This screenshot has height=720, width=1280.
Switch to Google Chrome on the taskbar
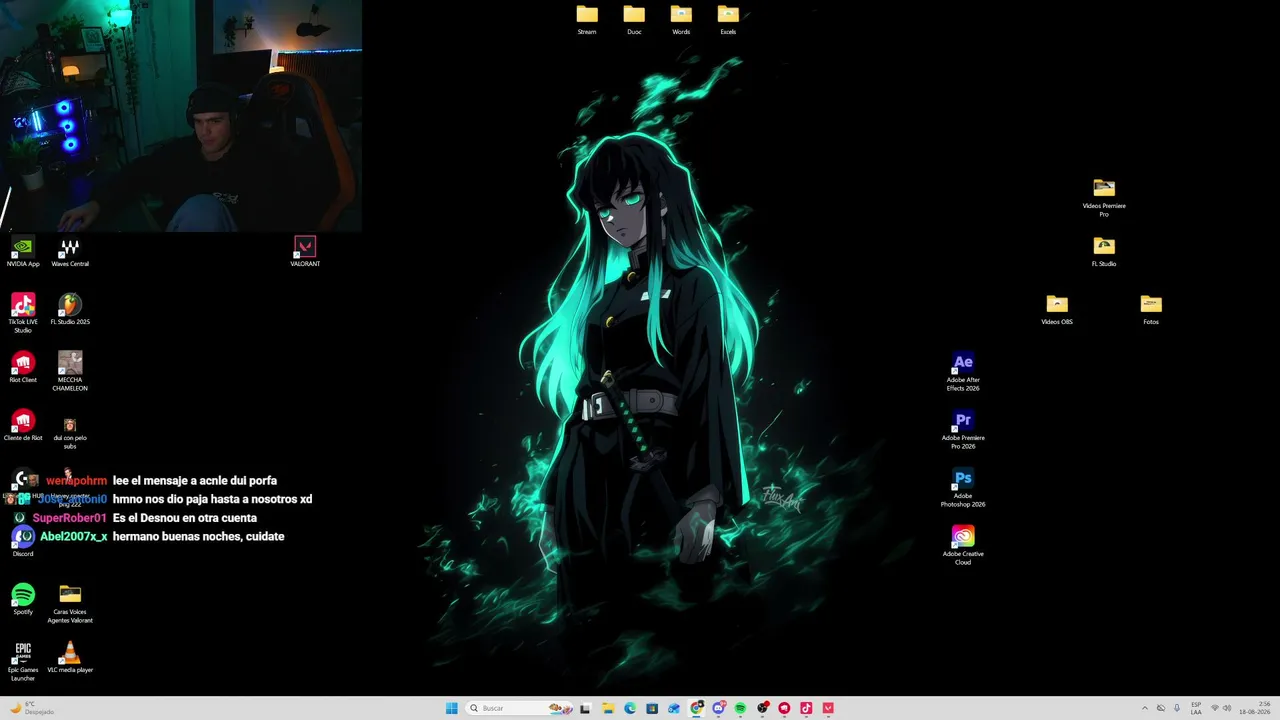pos(696,708)
